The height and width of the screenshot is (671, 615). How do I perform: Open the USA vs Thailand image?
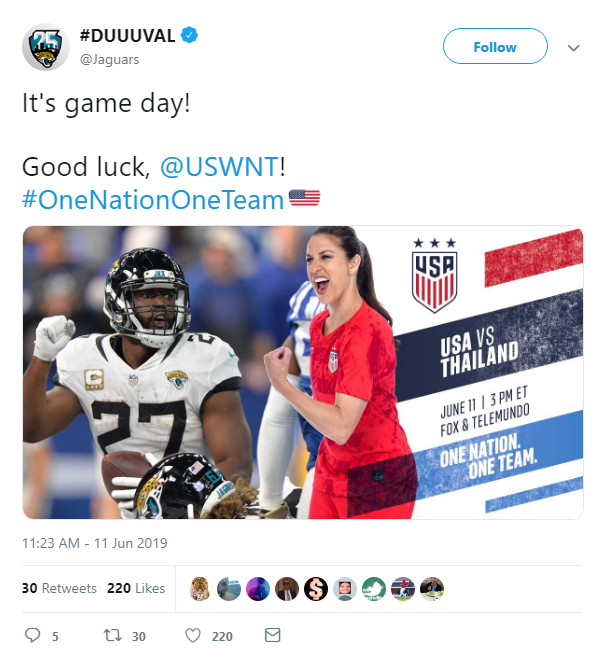(x=303, y=372)
